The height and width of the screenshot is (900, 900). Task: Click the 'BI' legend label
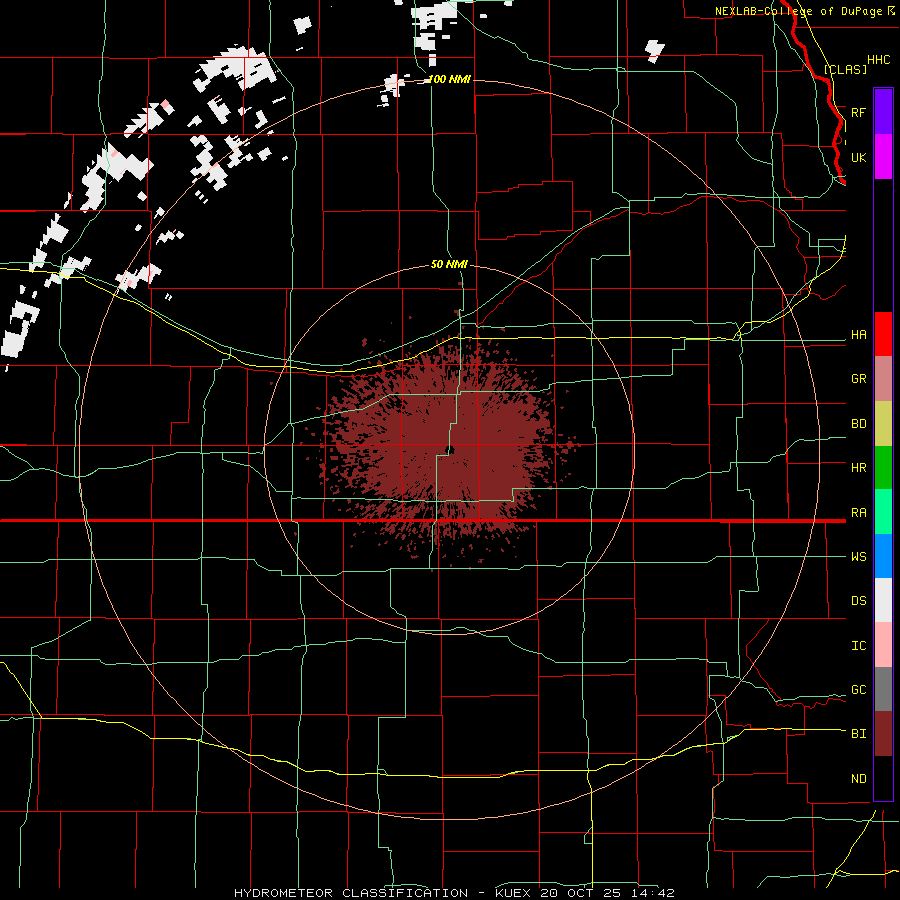858,734
